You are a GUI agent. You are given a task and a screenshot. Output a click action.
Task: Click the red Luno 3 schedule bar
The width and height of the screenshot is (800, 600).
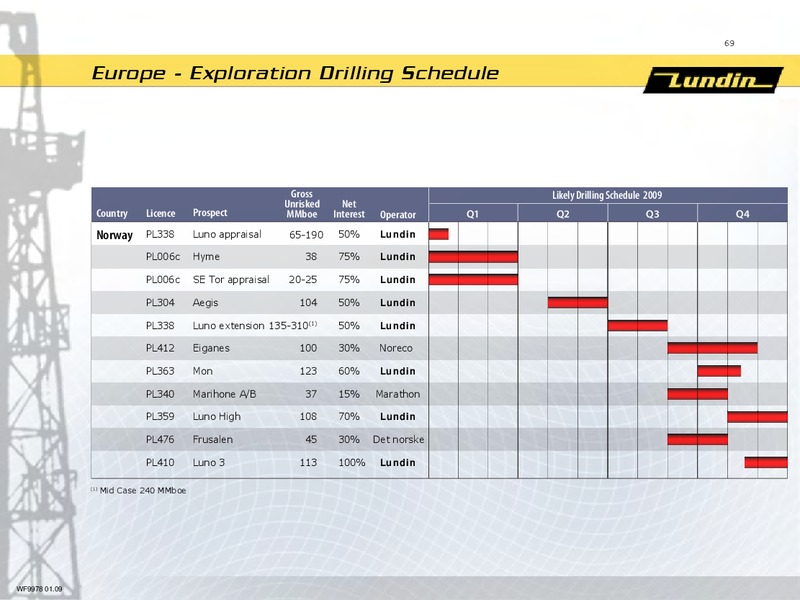pyautogui.click(x=766, y=462)
